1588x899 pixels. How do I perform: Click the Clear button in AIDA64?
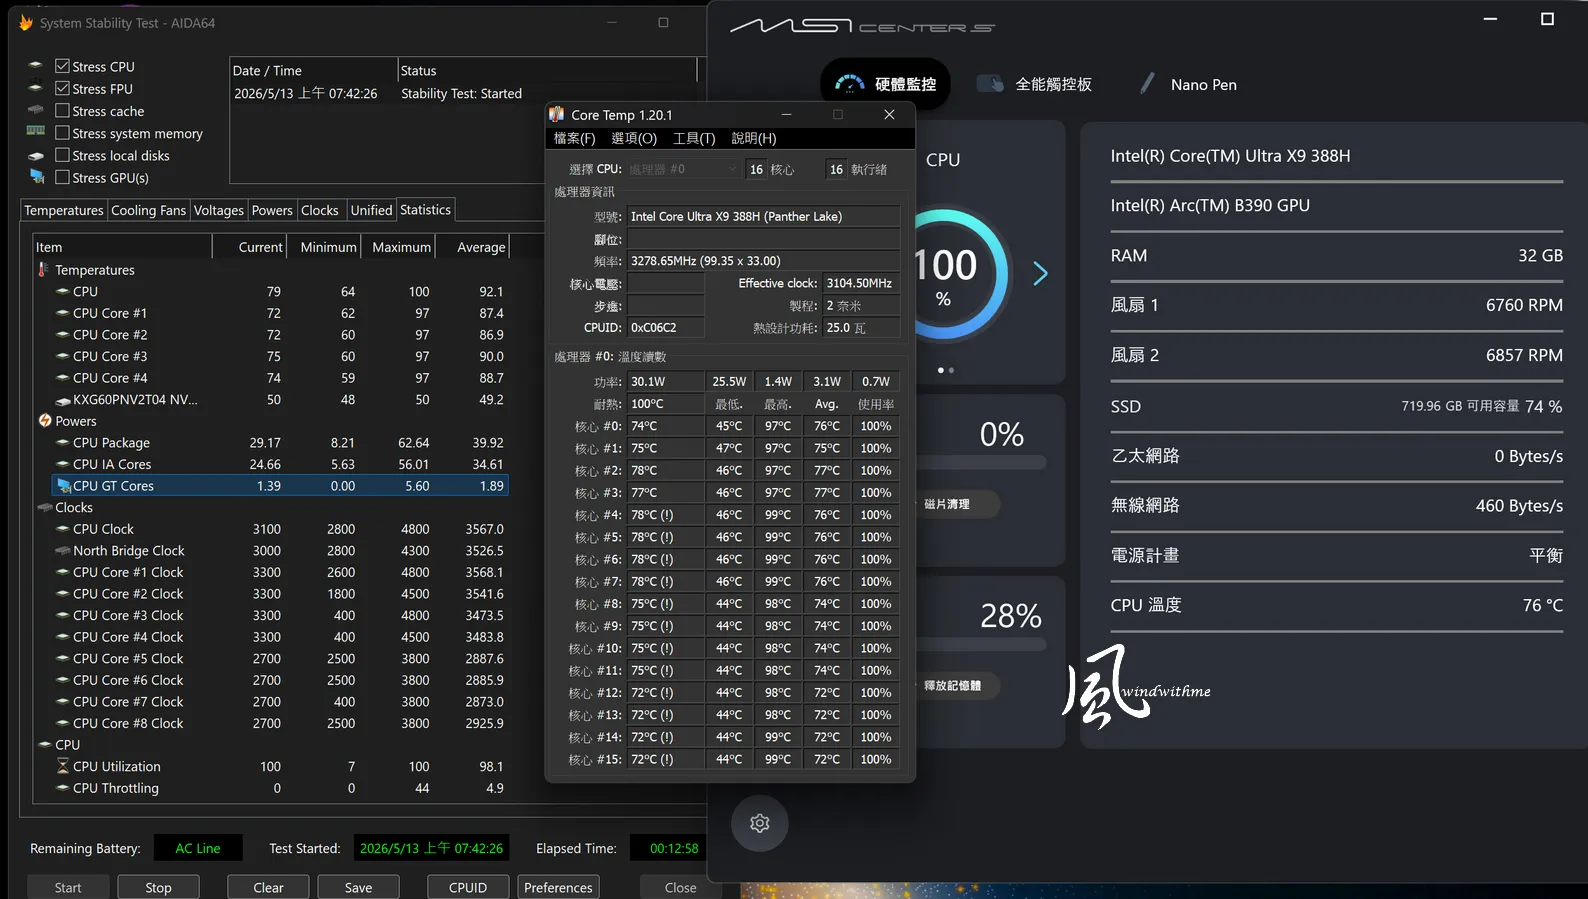tap(268, 887)
